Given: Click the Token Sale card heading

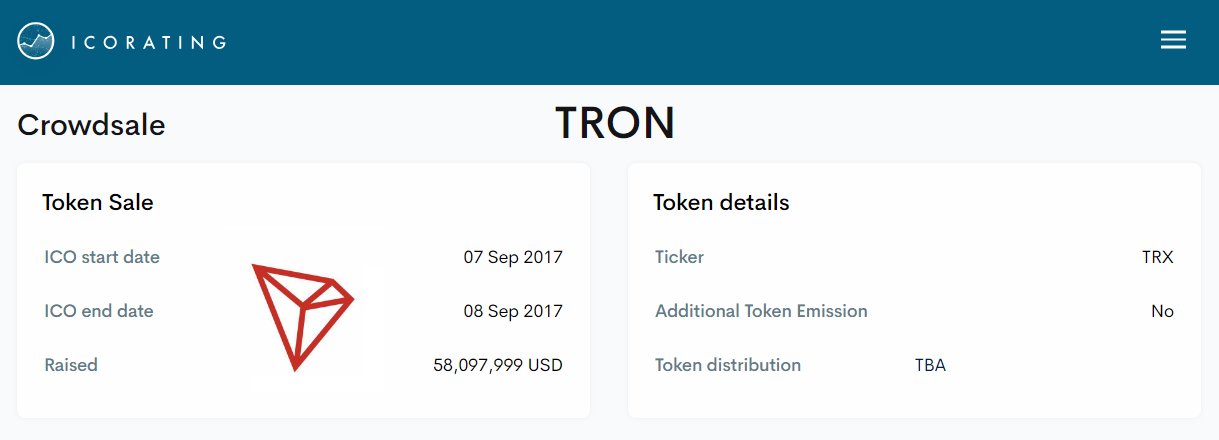Looking at the screenshot, I should (98, 203).
